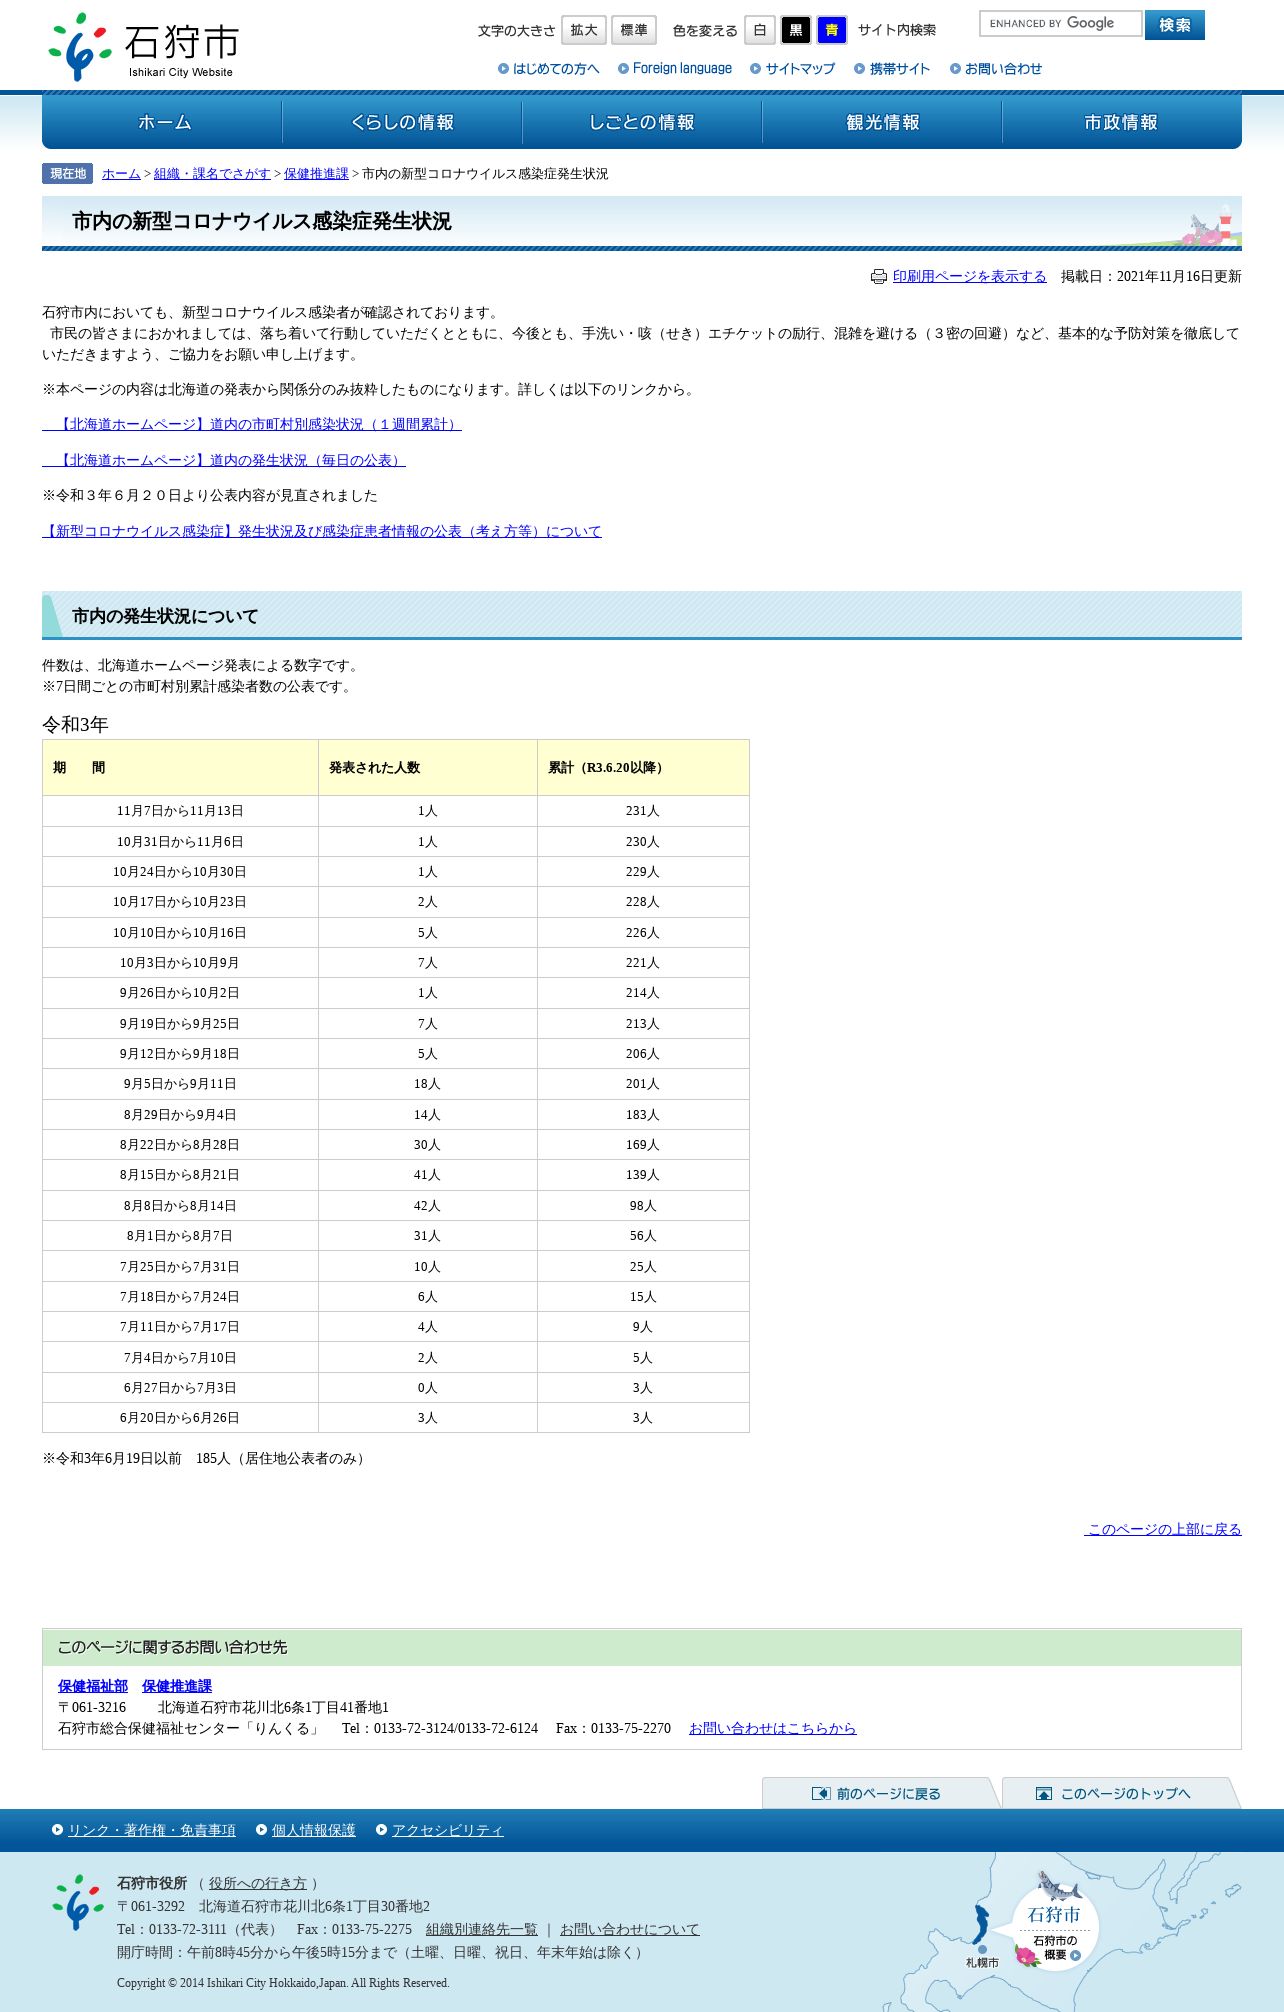Go to the ホーム navigation tab

tap(163, 122)
